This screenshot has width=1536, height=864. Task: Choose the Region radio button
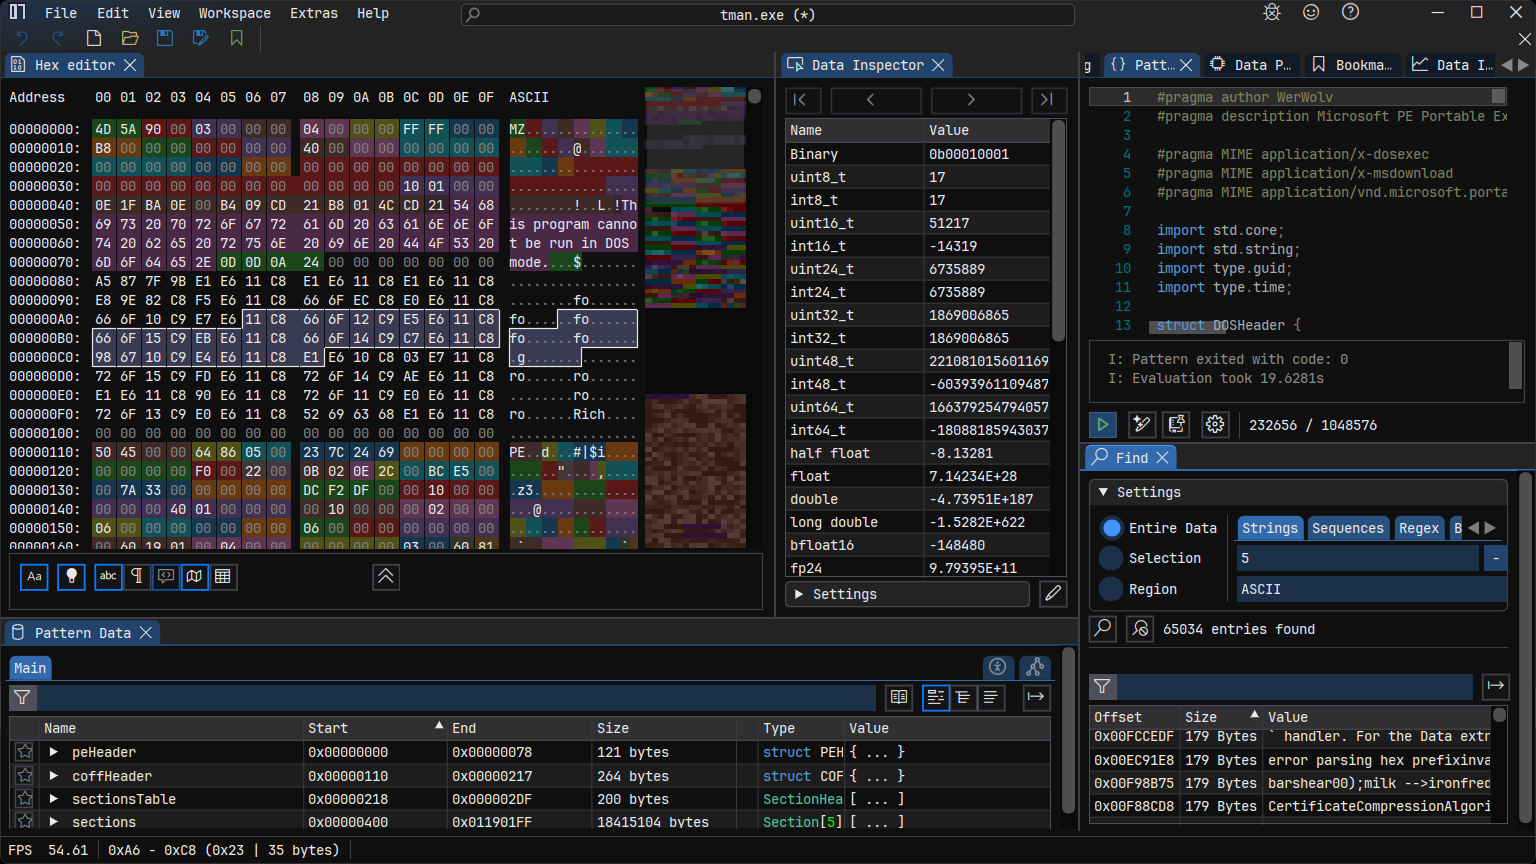[x=1111, y=589]
